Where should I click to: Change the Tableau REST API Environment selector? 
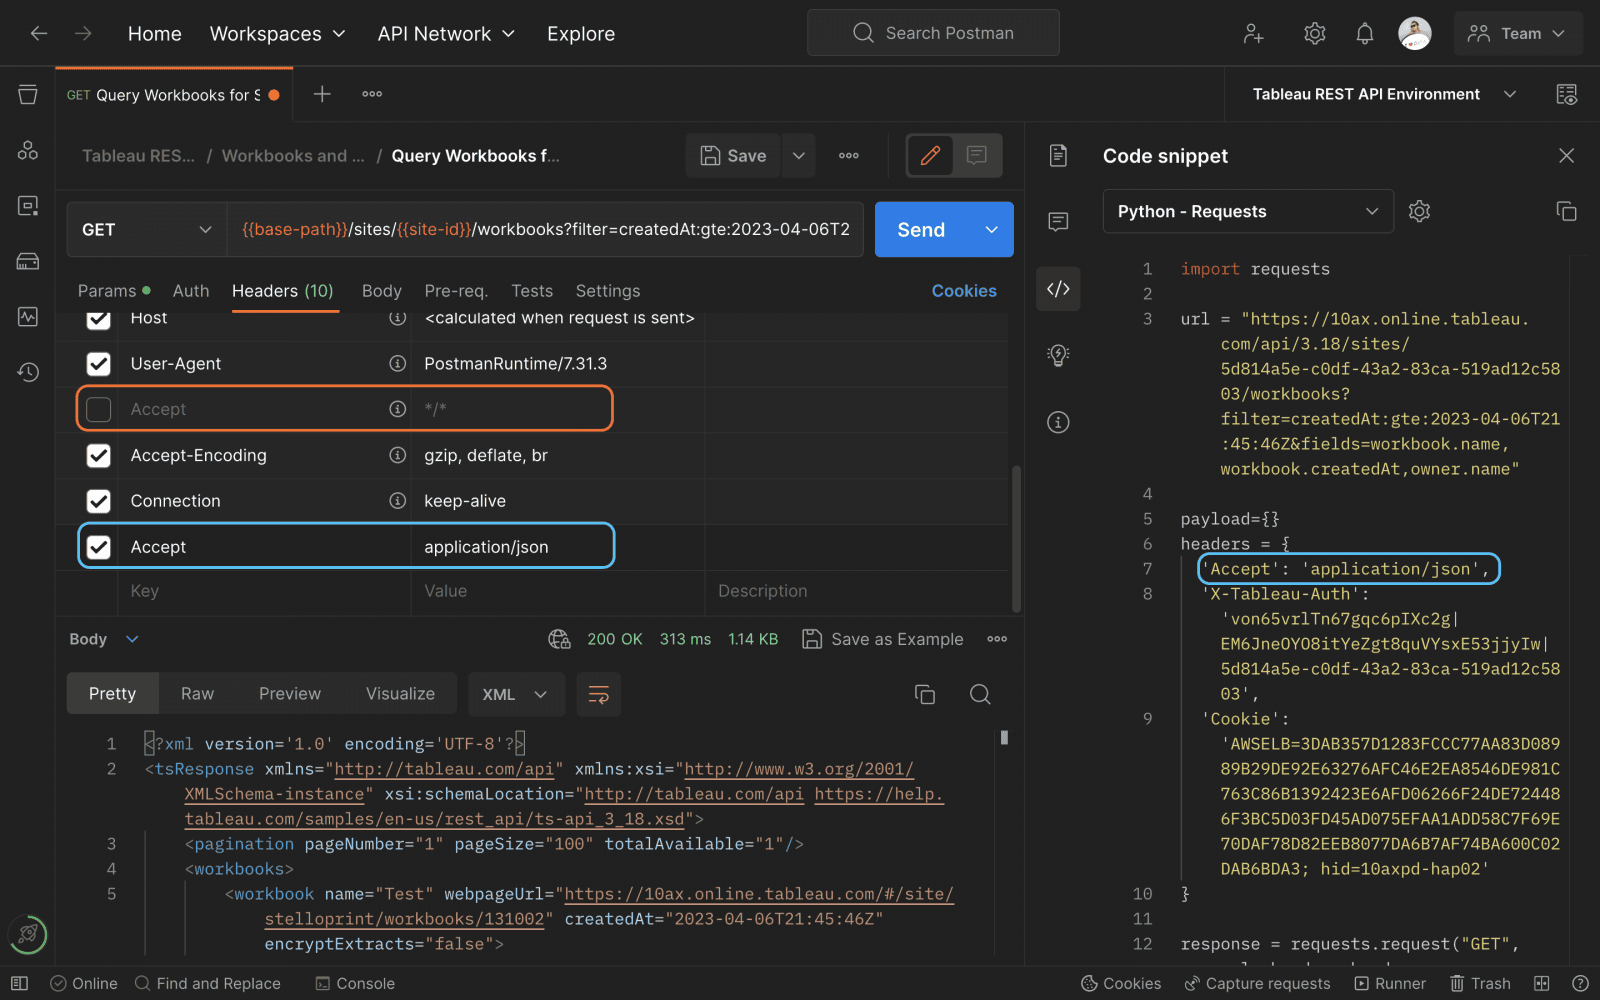pyautogui.click(x=1385, y=94)
